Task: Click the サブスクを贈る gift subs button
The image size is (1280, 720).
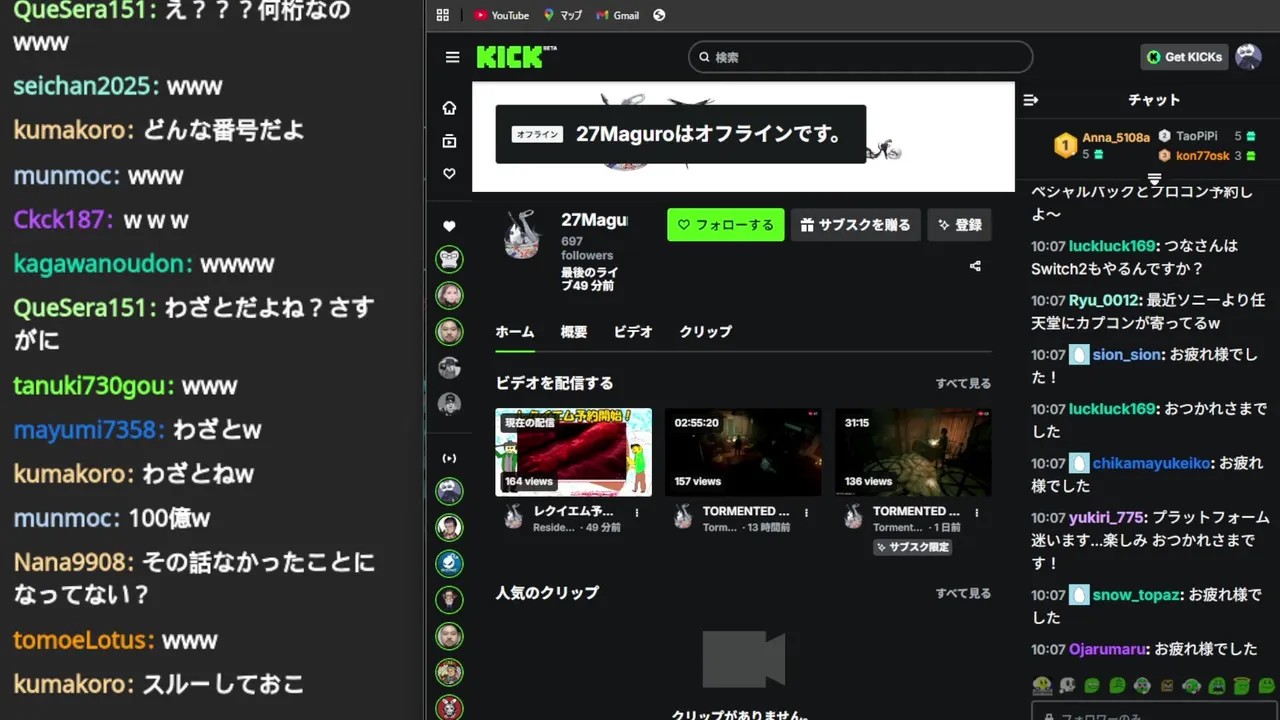Action: [855, 225]
